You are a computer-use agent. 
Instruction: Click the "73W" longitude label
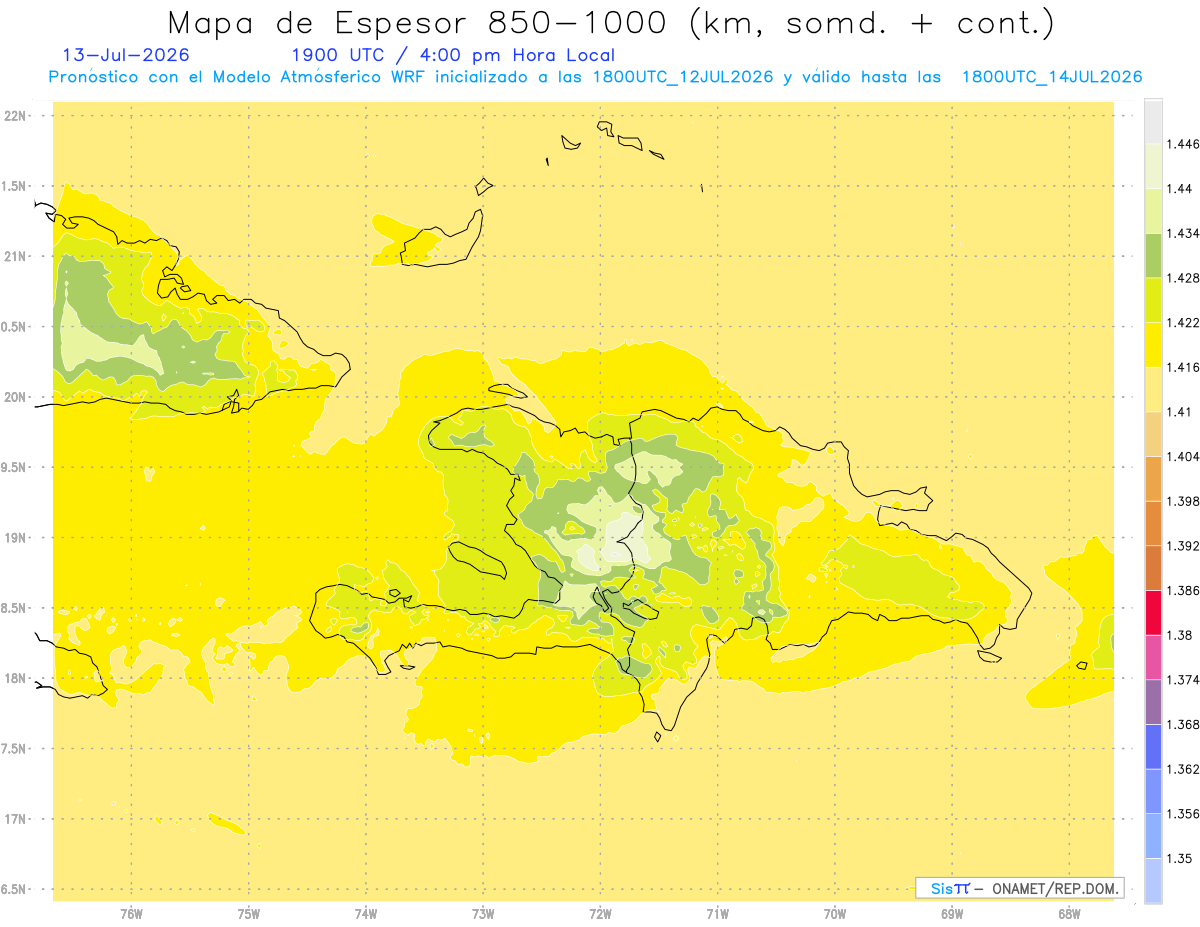483,914
